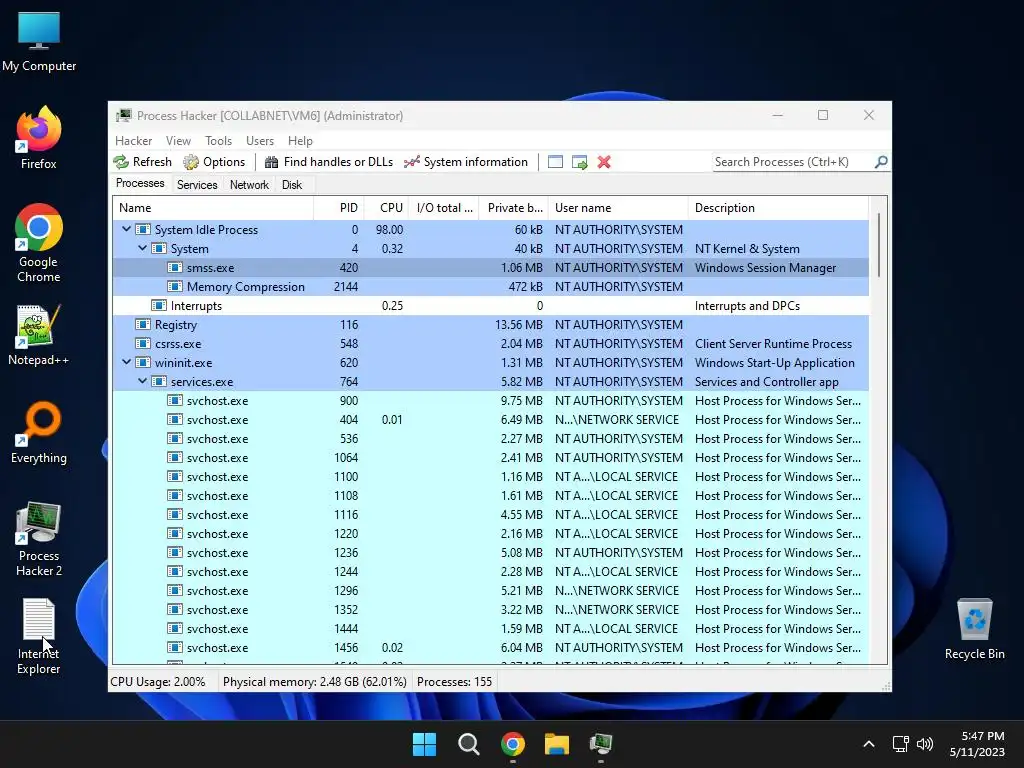The height and width of the screenshot is (768, 1024).
Task: Sort by the User name column header
Action: pos(618,208)
